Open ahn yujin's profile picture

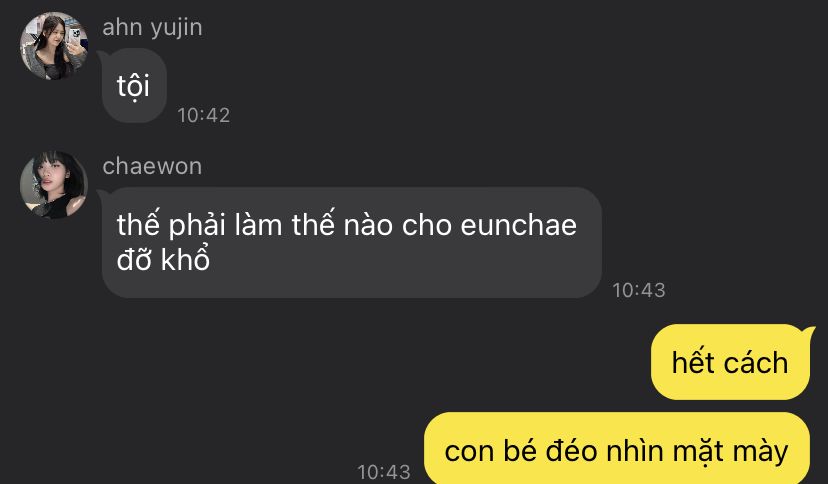(x=54, y=46)
